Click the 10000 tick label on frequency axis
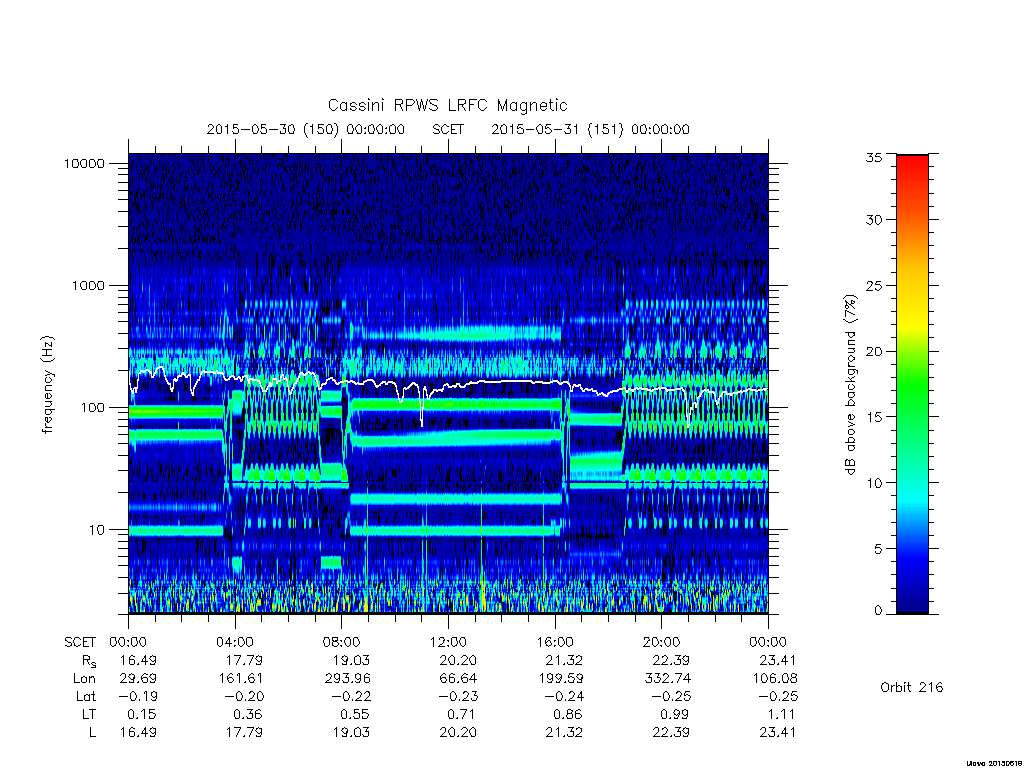The height and width of the screenshot is (768, 1024). pyautogui.click(x=84, y=164)
